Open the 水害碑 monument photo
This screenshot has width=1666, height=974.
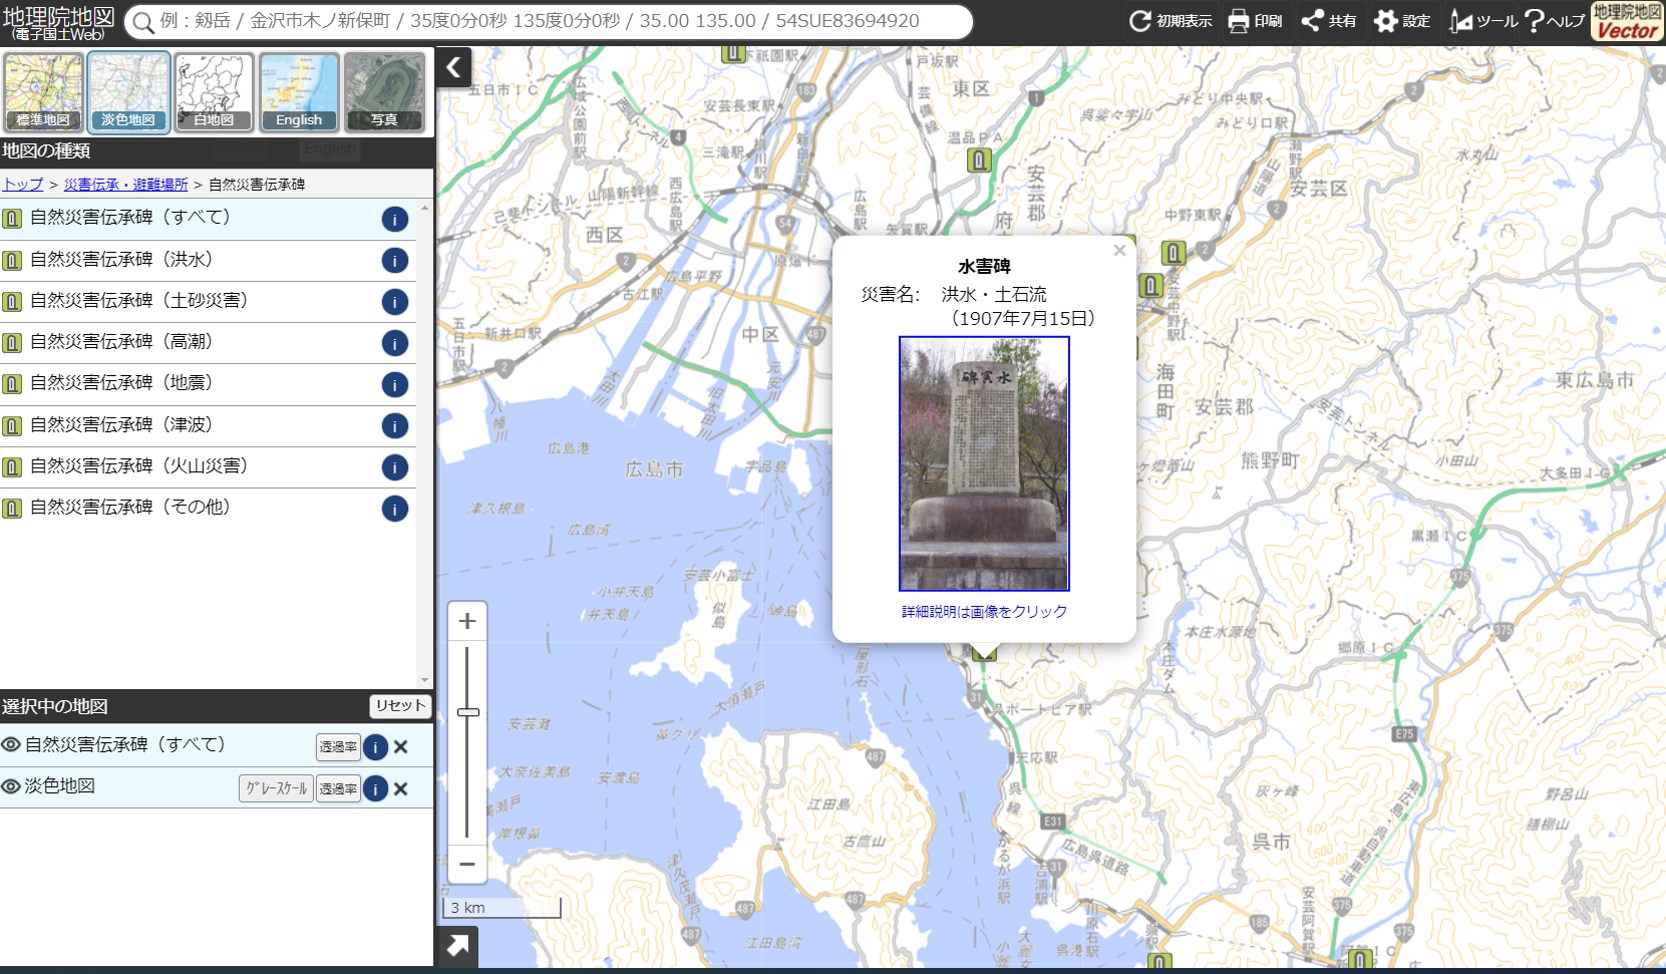[984, 464]
